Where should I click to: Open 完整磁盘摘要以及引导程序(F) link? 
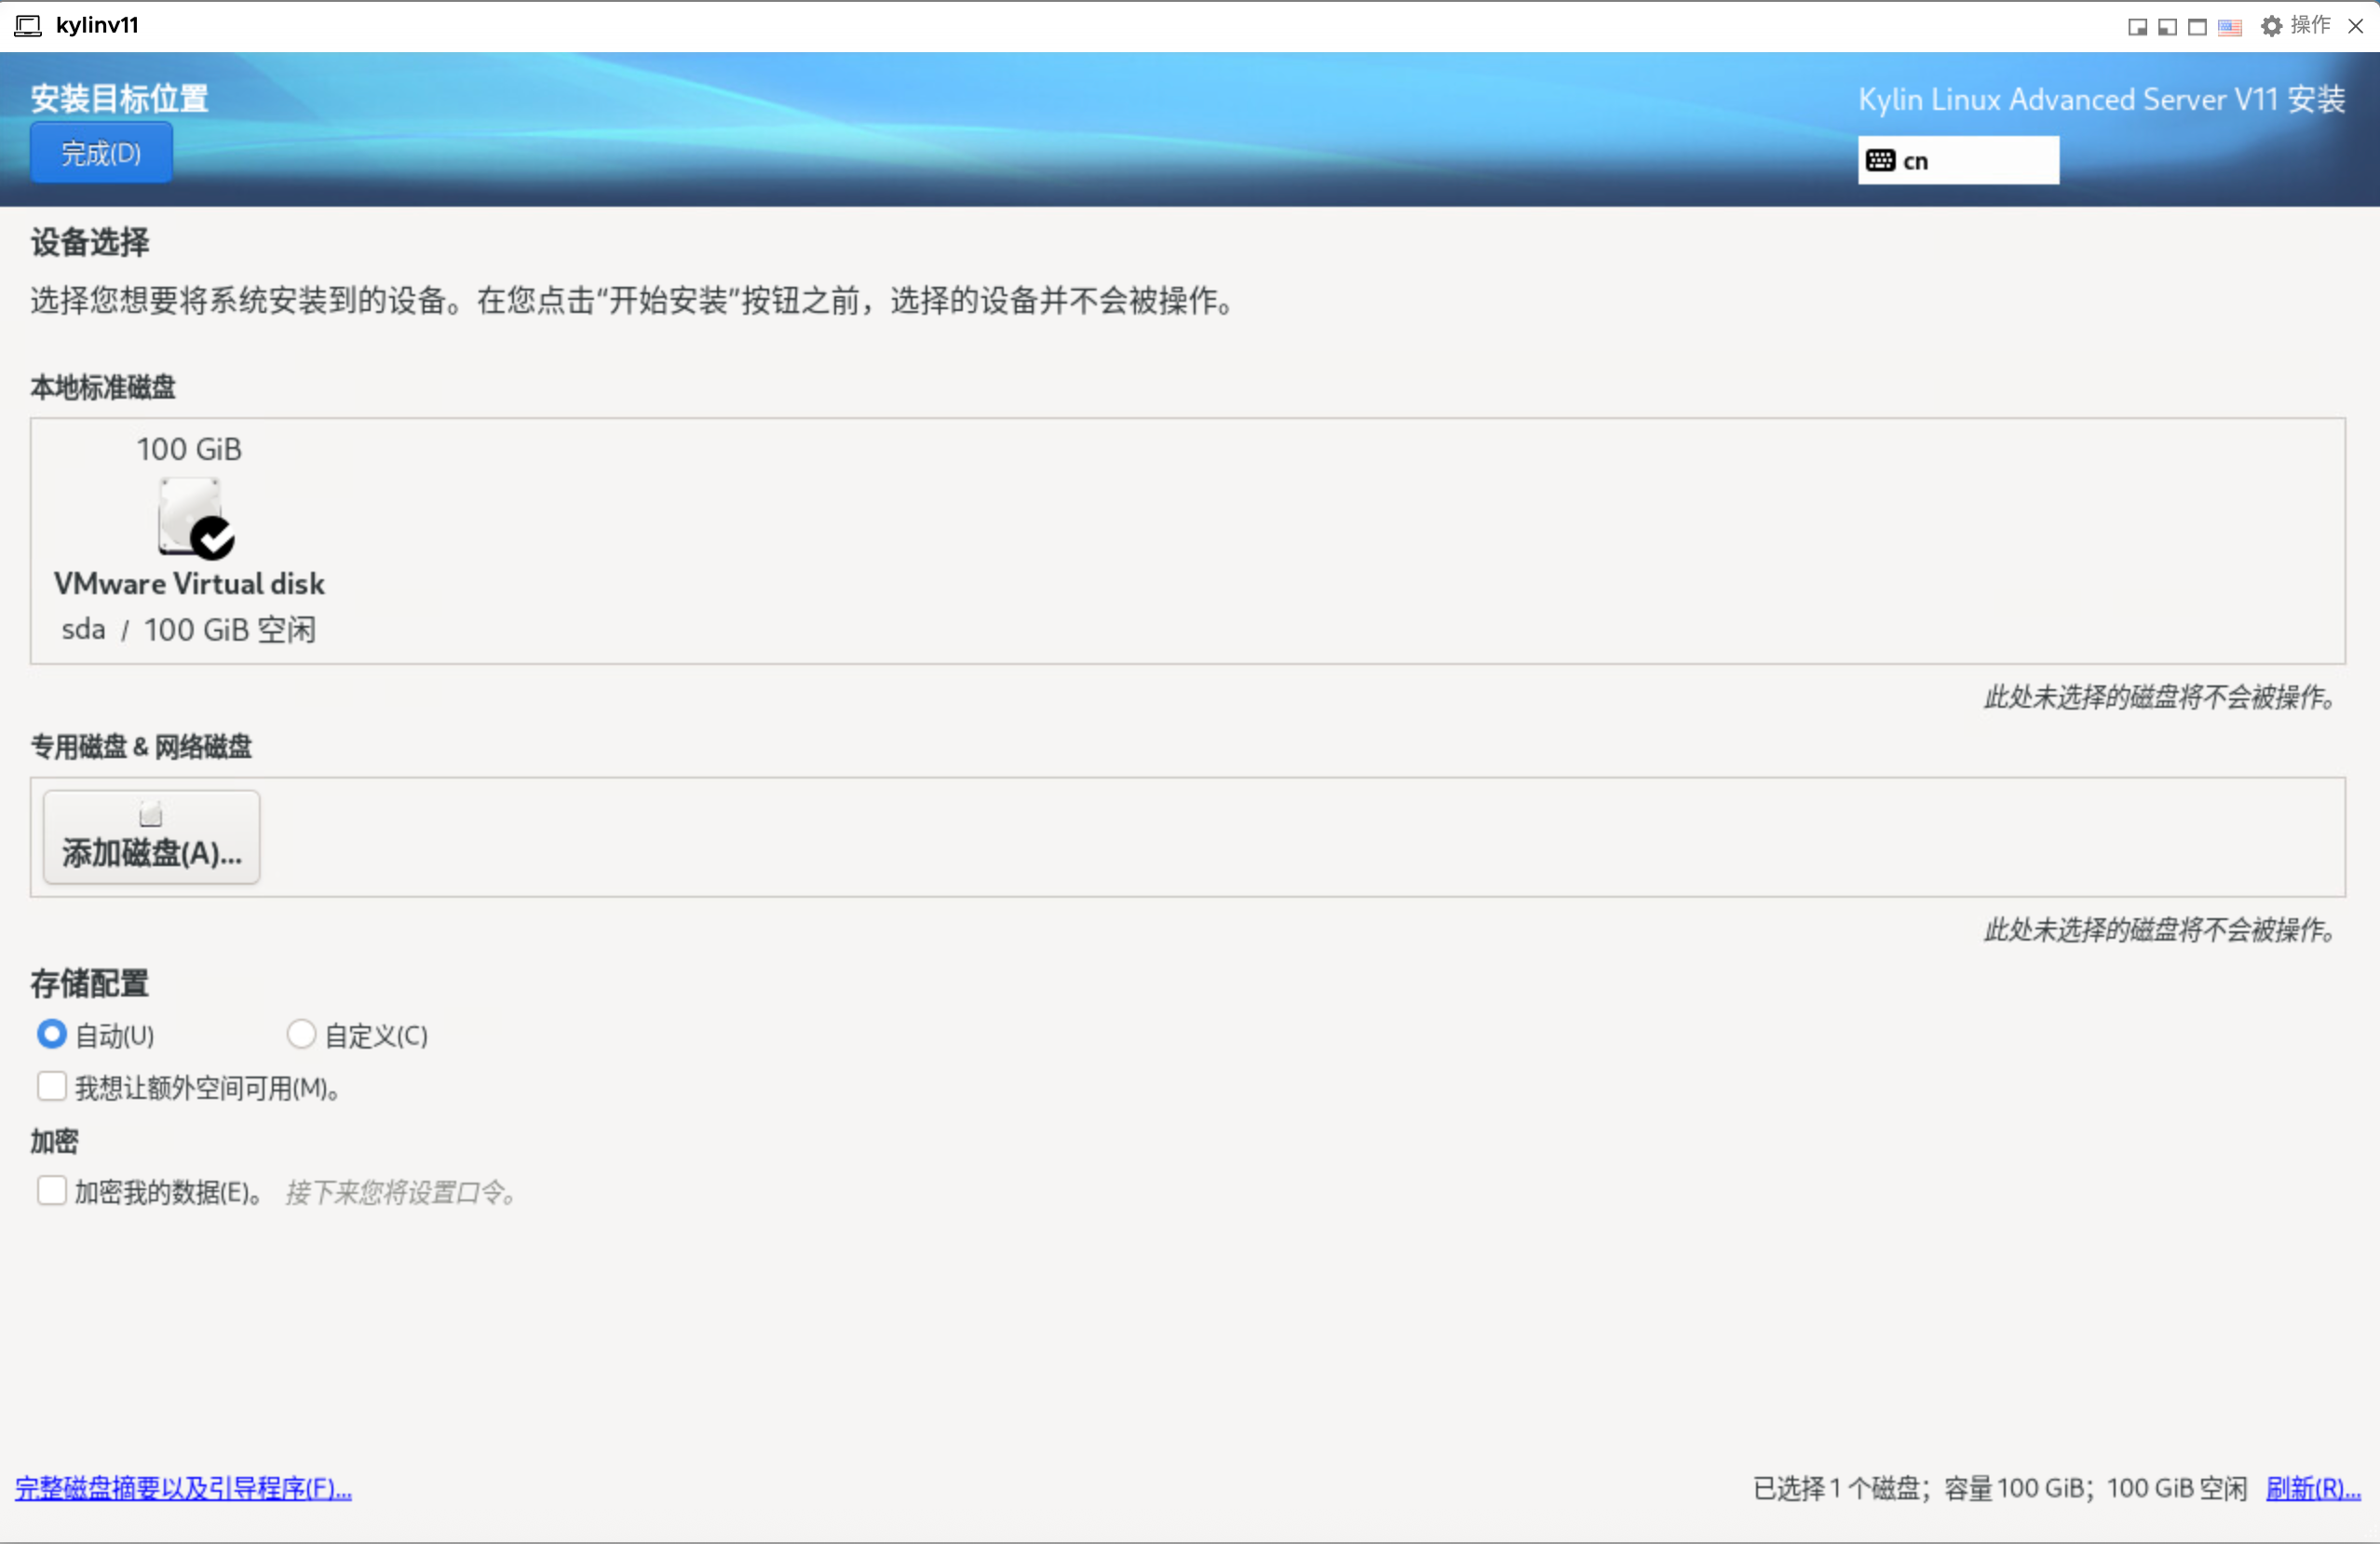pos(184,1488)
